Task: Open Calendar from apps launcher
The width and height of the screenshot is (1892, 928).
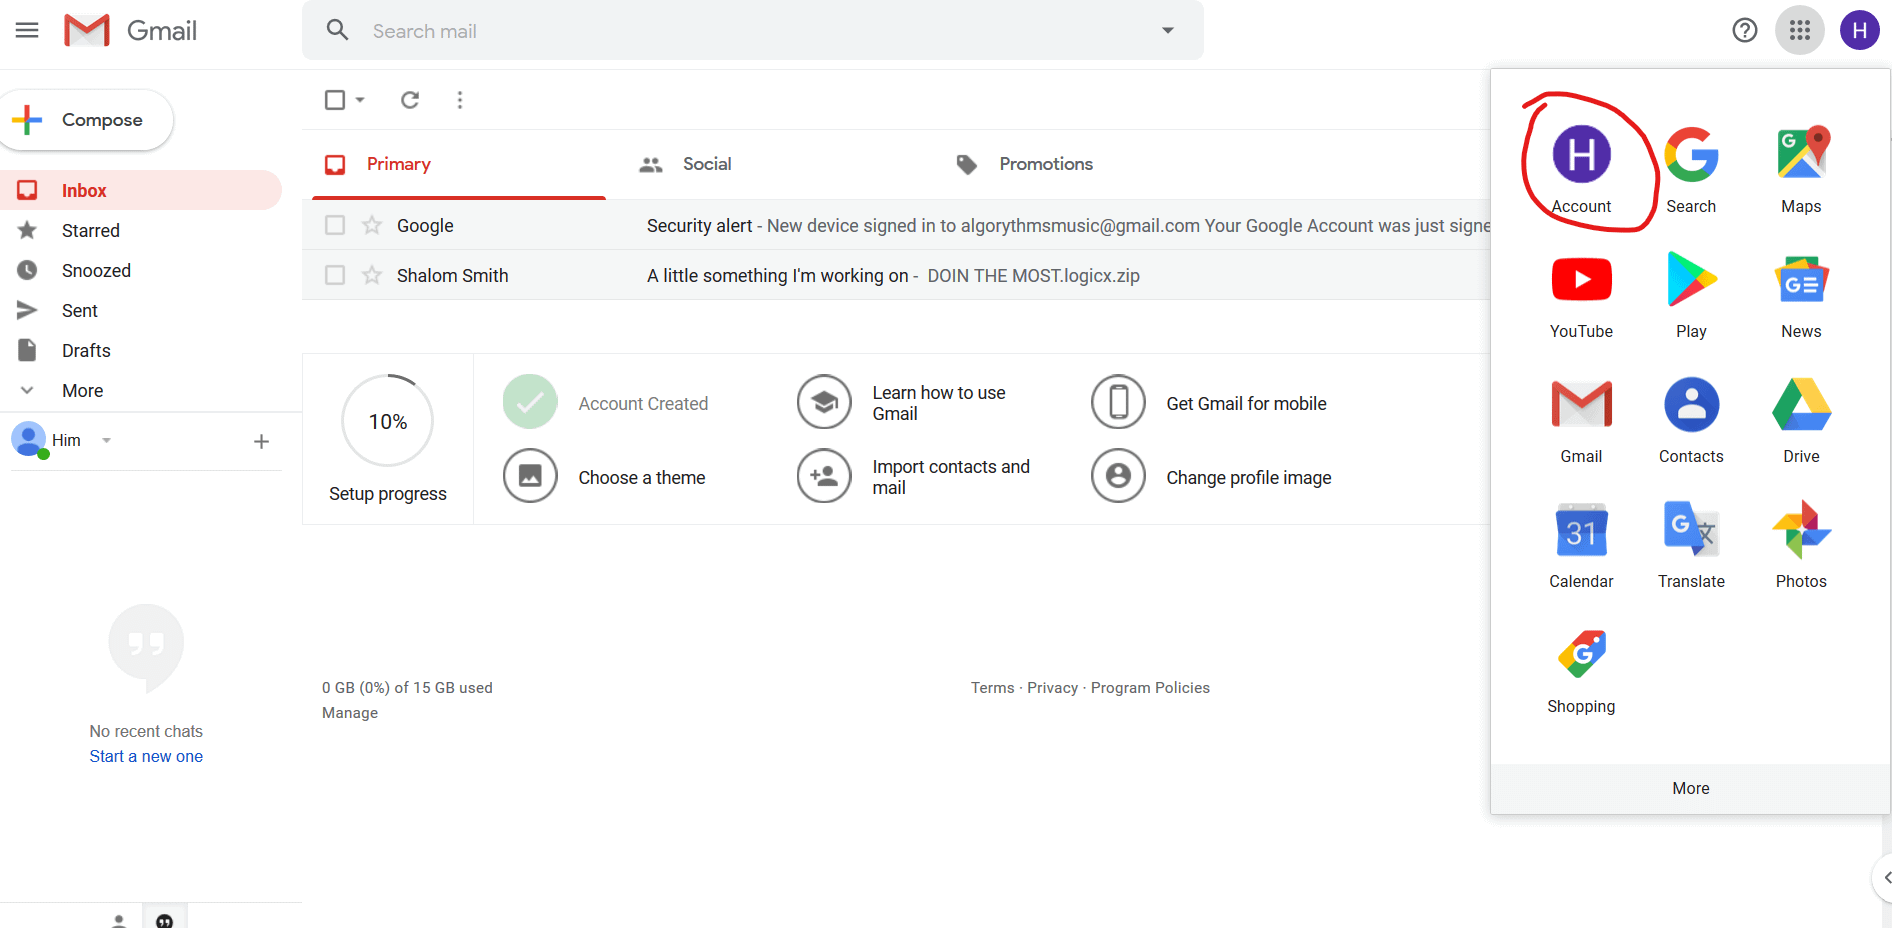Action: [x=1581, y=544]
